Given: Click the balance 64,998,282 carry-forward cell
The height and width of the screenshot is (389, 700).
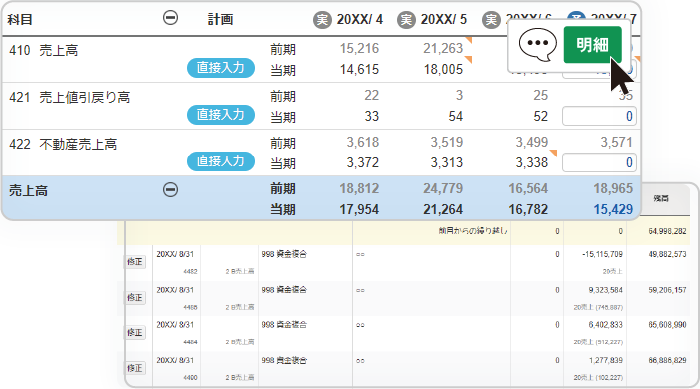Looking at the screenshot, I should tap(667, 231).
